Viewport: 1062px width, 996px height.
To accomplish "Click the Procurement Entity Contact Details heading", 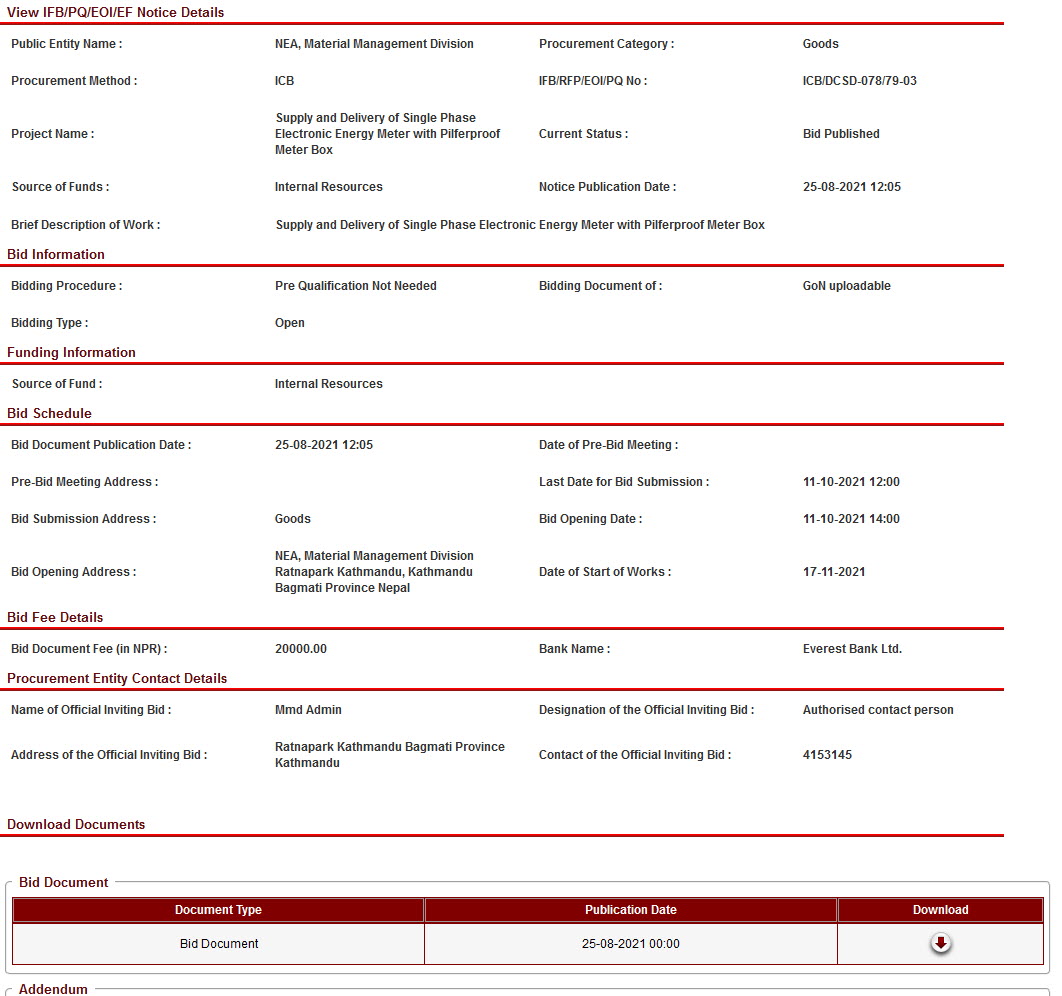I will (117, 678).
